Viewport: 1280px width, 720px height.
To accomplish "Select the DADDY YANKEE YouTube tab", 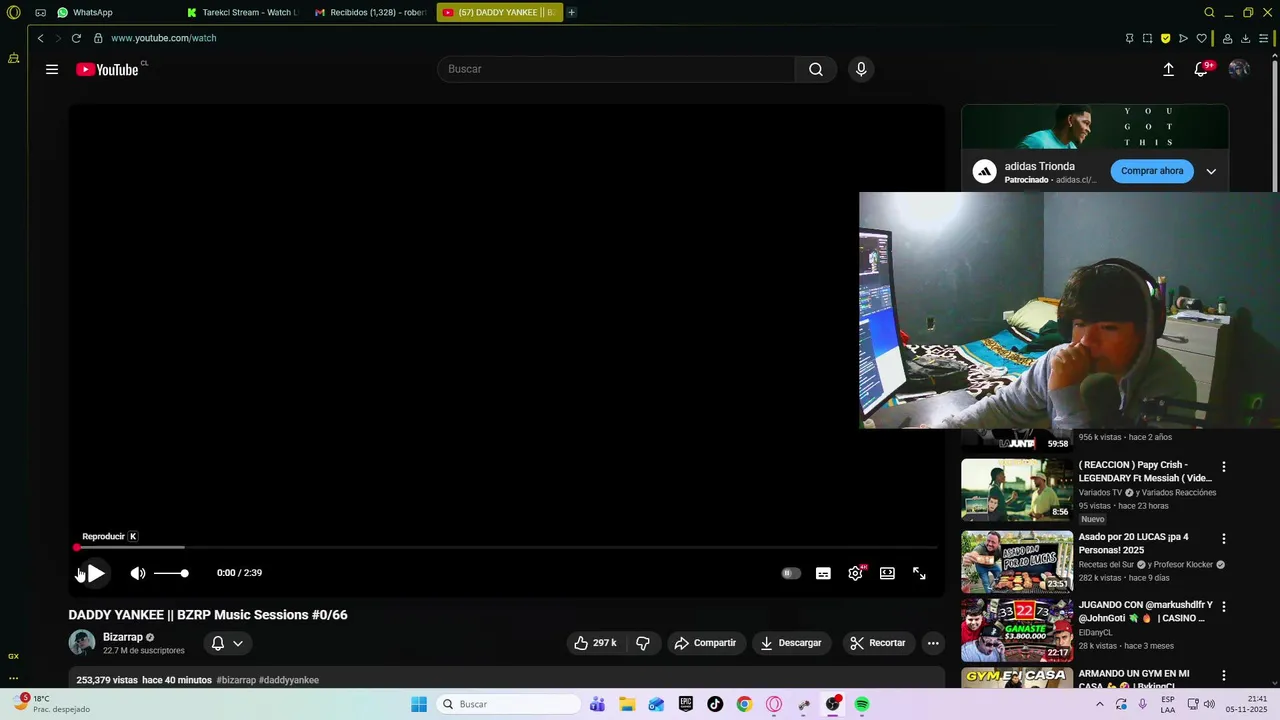I will tap(500, 12).
